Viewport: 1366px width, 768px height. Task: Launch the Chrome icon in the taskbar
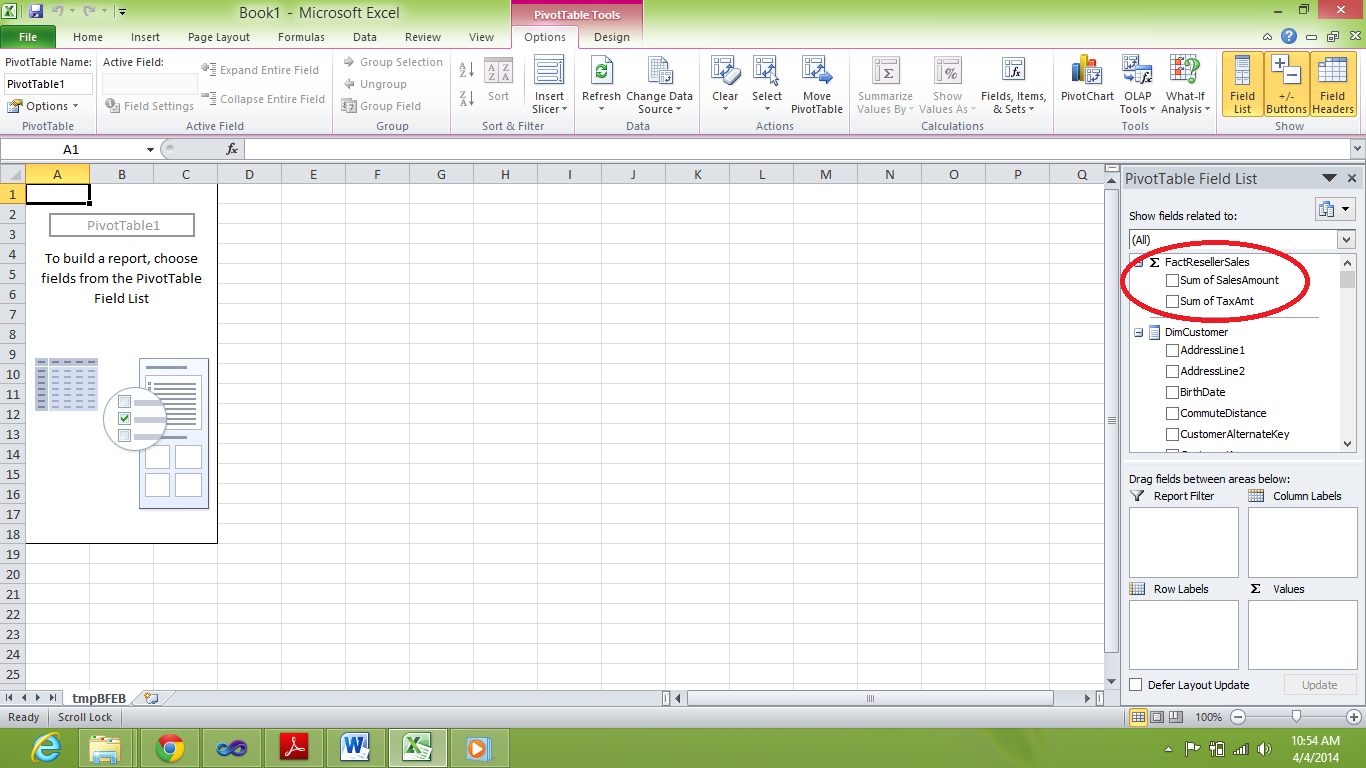170,747
